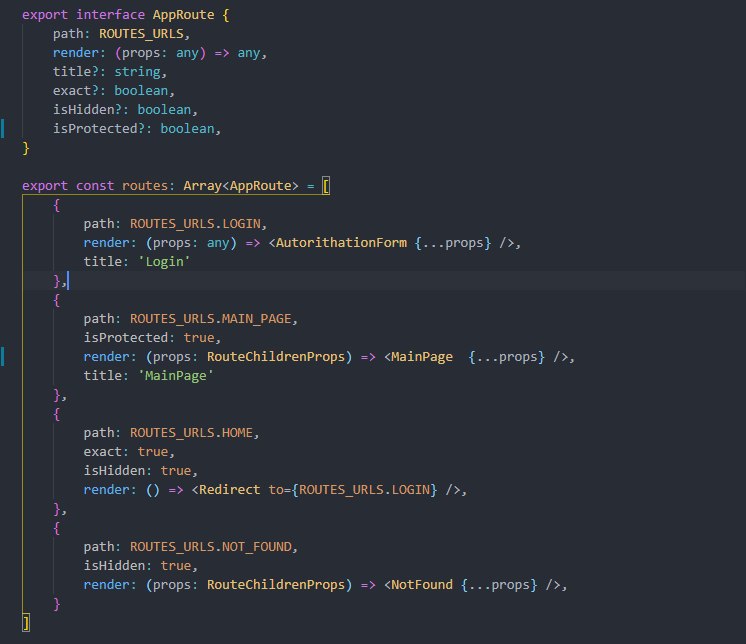
Task: Click 'ROUTES_URLS.NOT_FOUND' path value
Action: (x=210, y=547)
